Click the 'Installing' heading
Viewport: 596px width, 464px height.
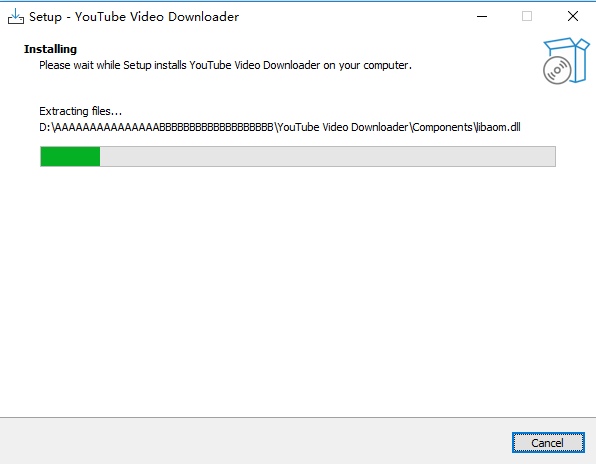coord(50,49)
